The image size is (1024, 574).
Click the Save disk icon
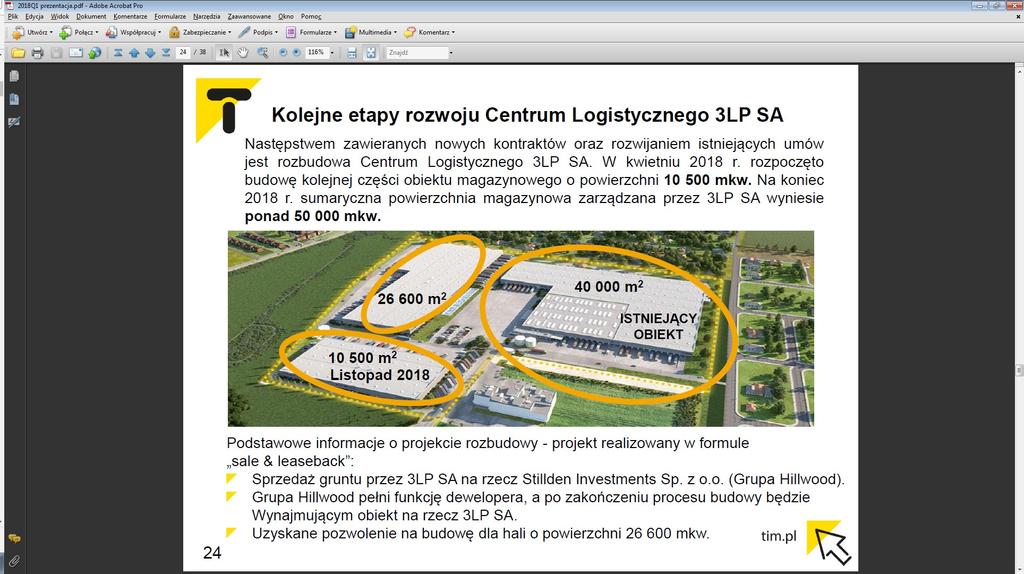57,53
